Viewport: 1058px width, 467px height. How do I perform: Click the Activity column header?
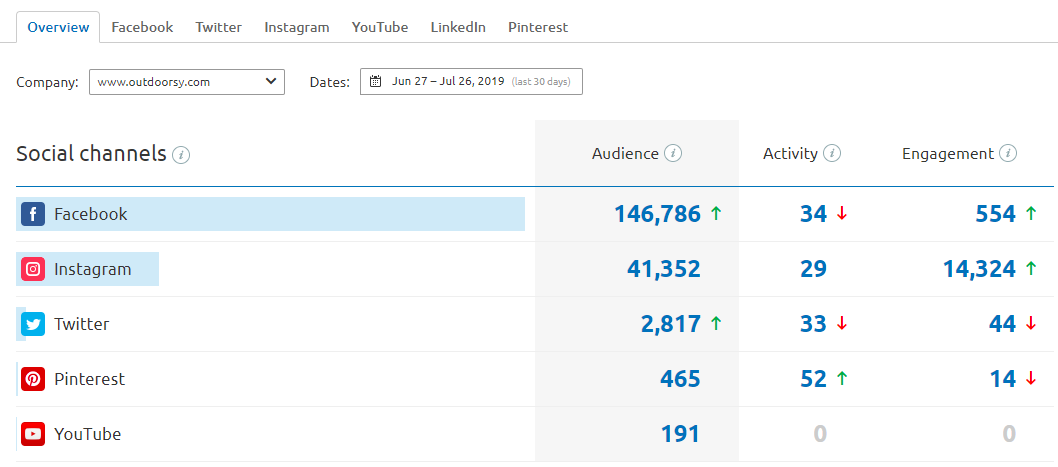coord(790,153)
